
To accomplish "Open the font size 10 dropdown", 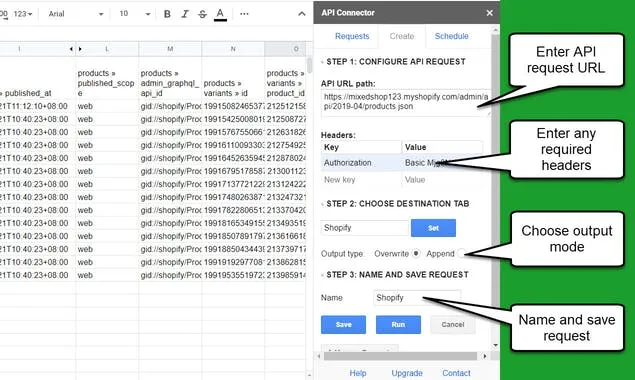I will pos(135,14).
